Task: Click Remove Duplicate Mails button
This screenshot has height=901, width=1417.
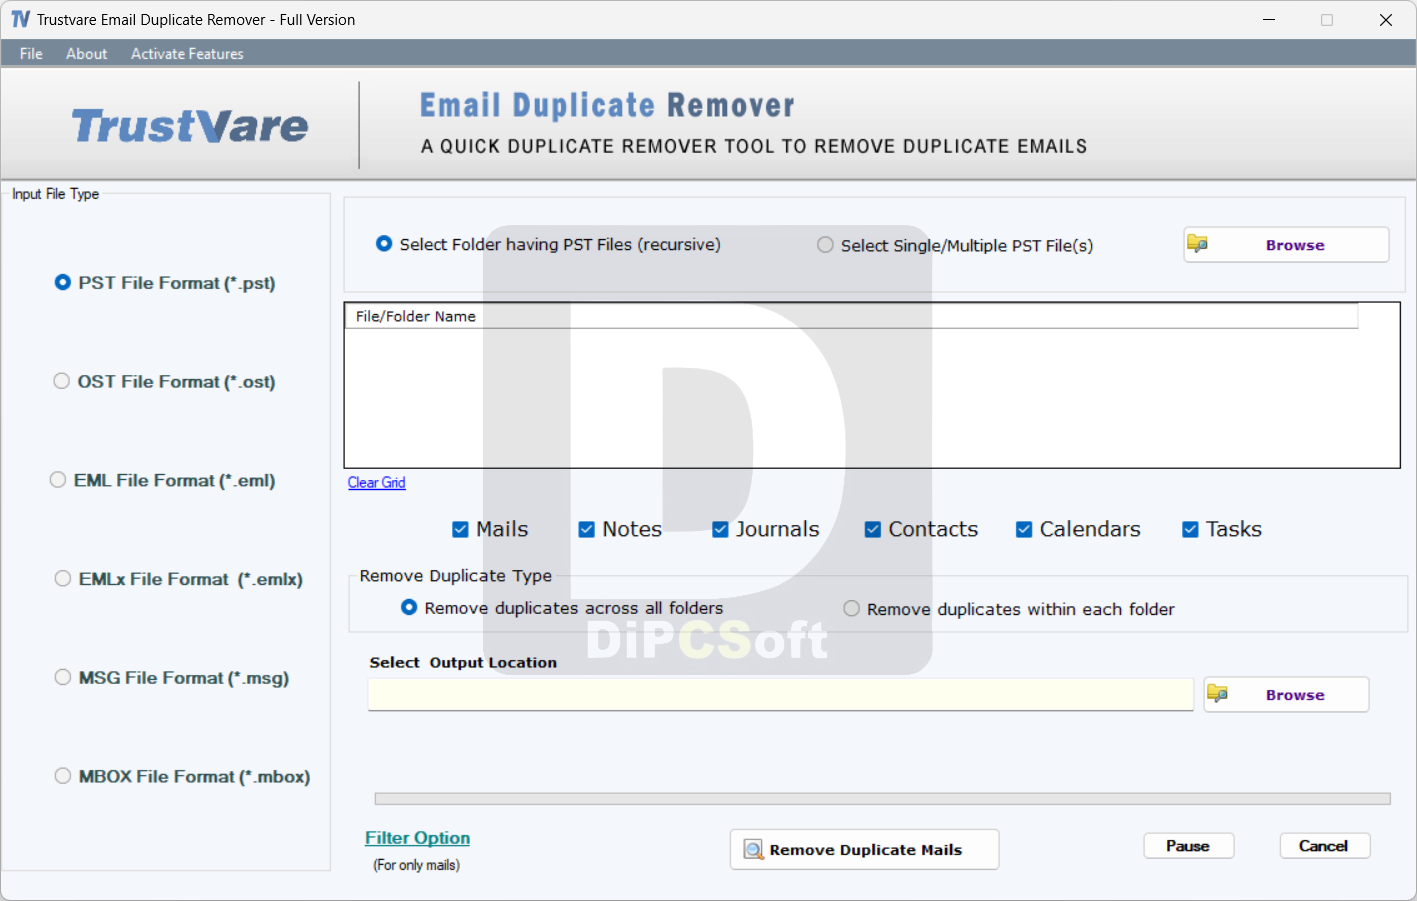Action: 864,849
